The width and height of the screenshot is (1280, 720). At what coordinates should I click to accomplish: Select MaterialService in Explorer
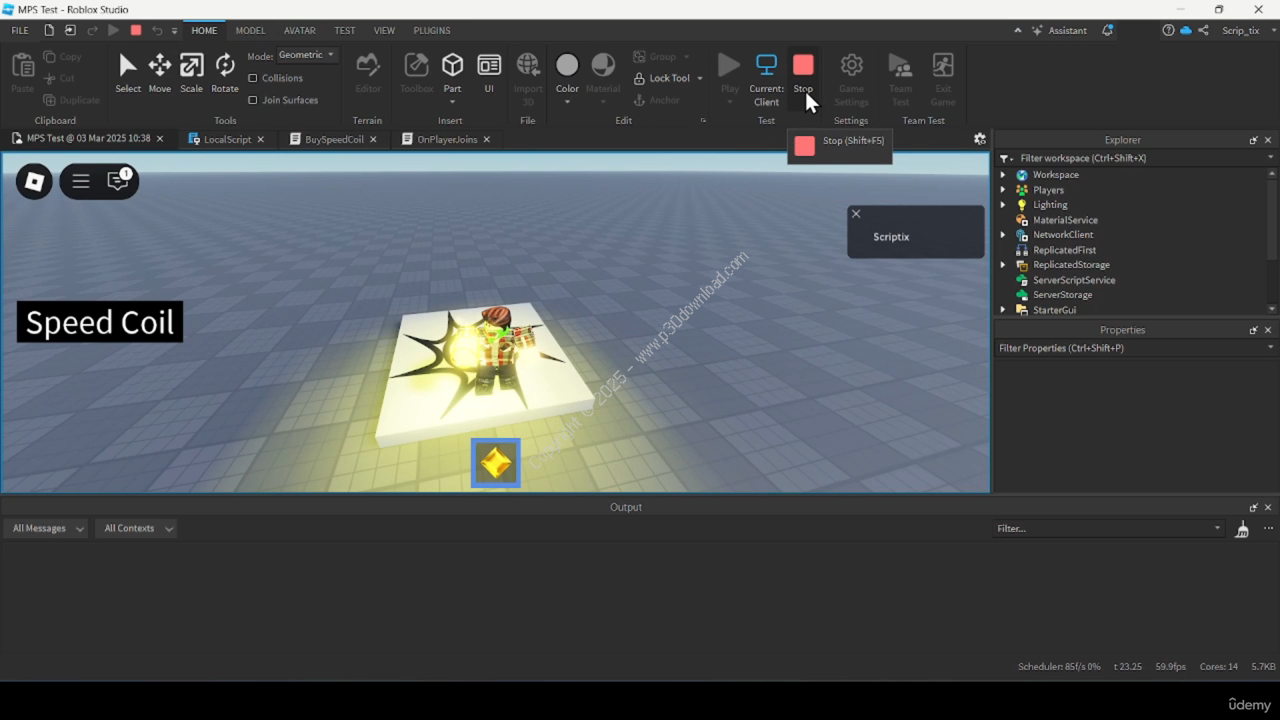pos(1065,220)
